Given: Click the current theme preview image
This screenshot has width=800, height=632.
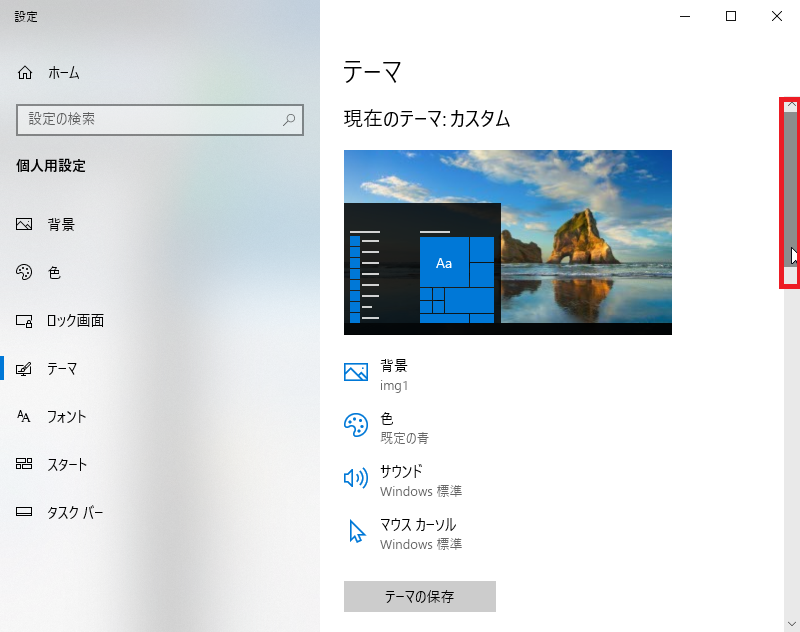Looking at the screenshot, I should point(507,241).
